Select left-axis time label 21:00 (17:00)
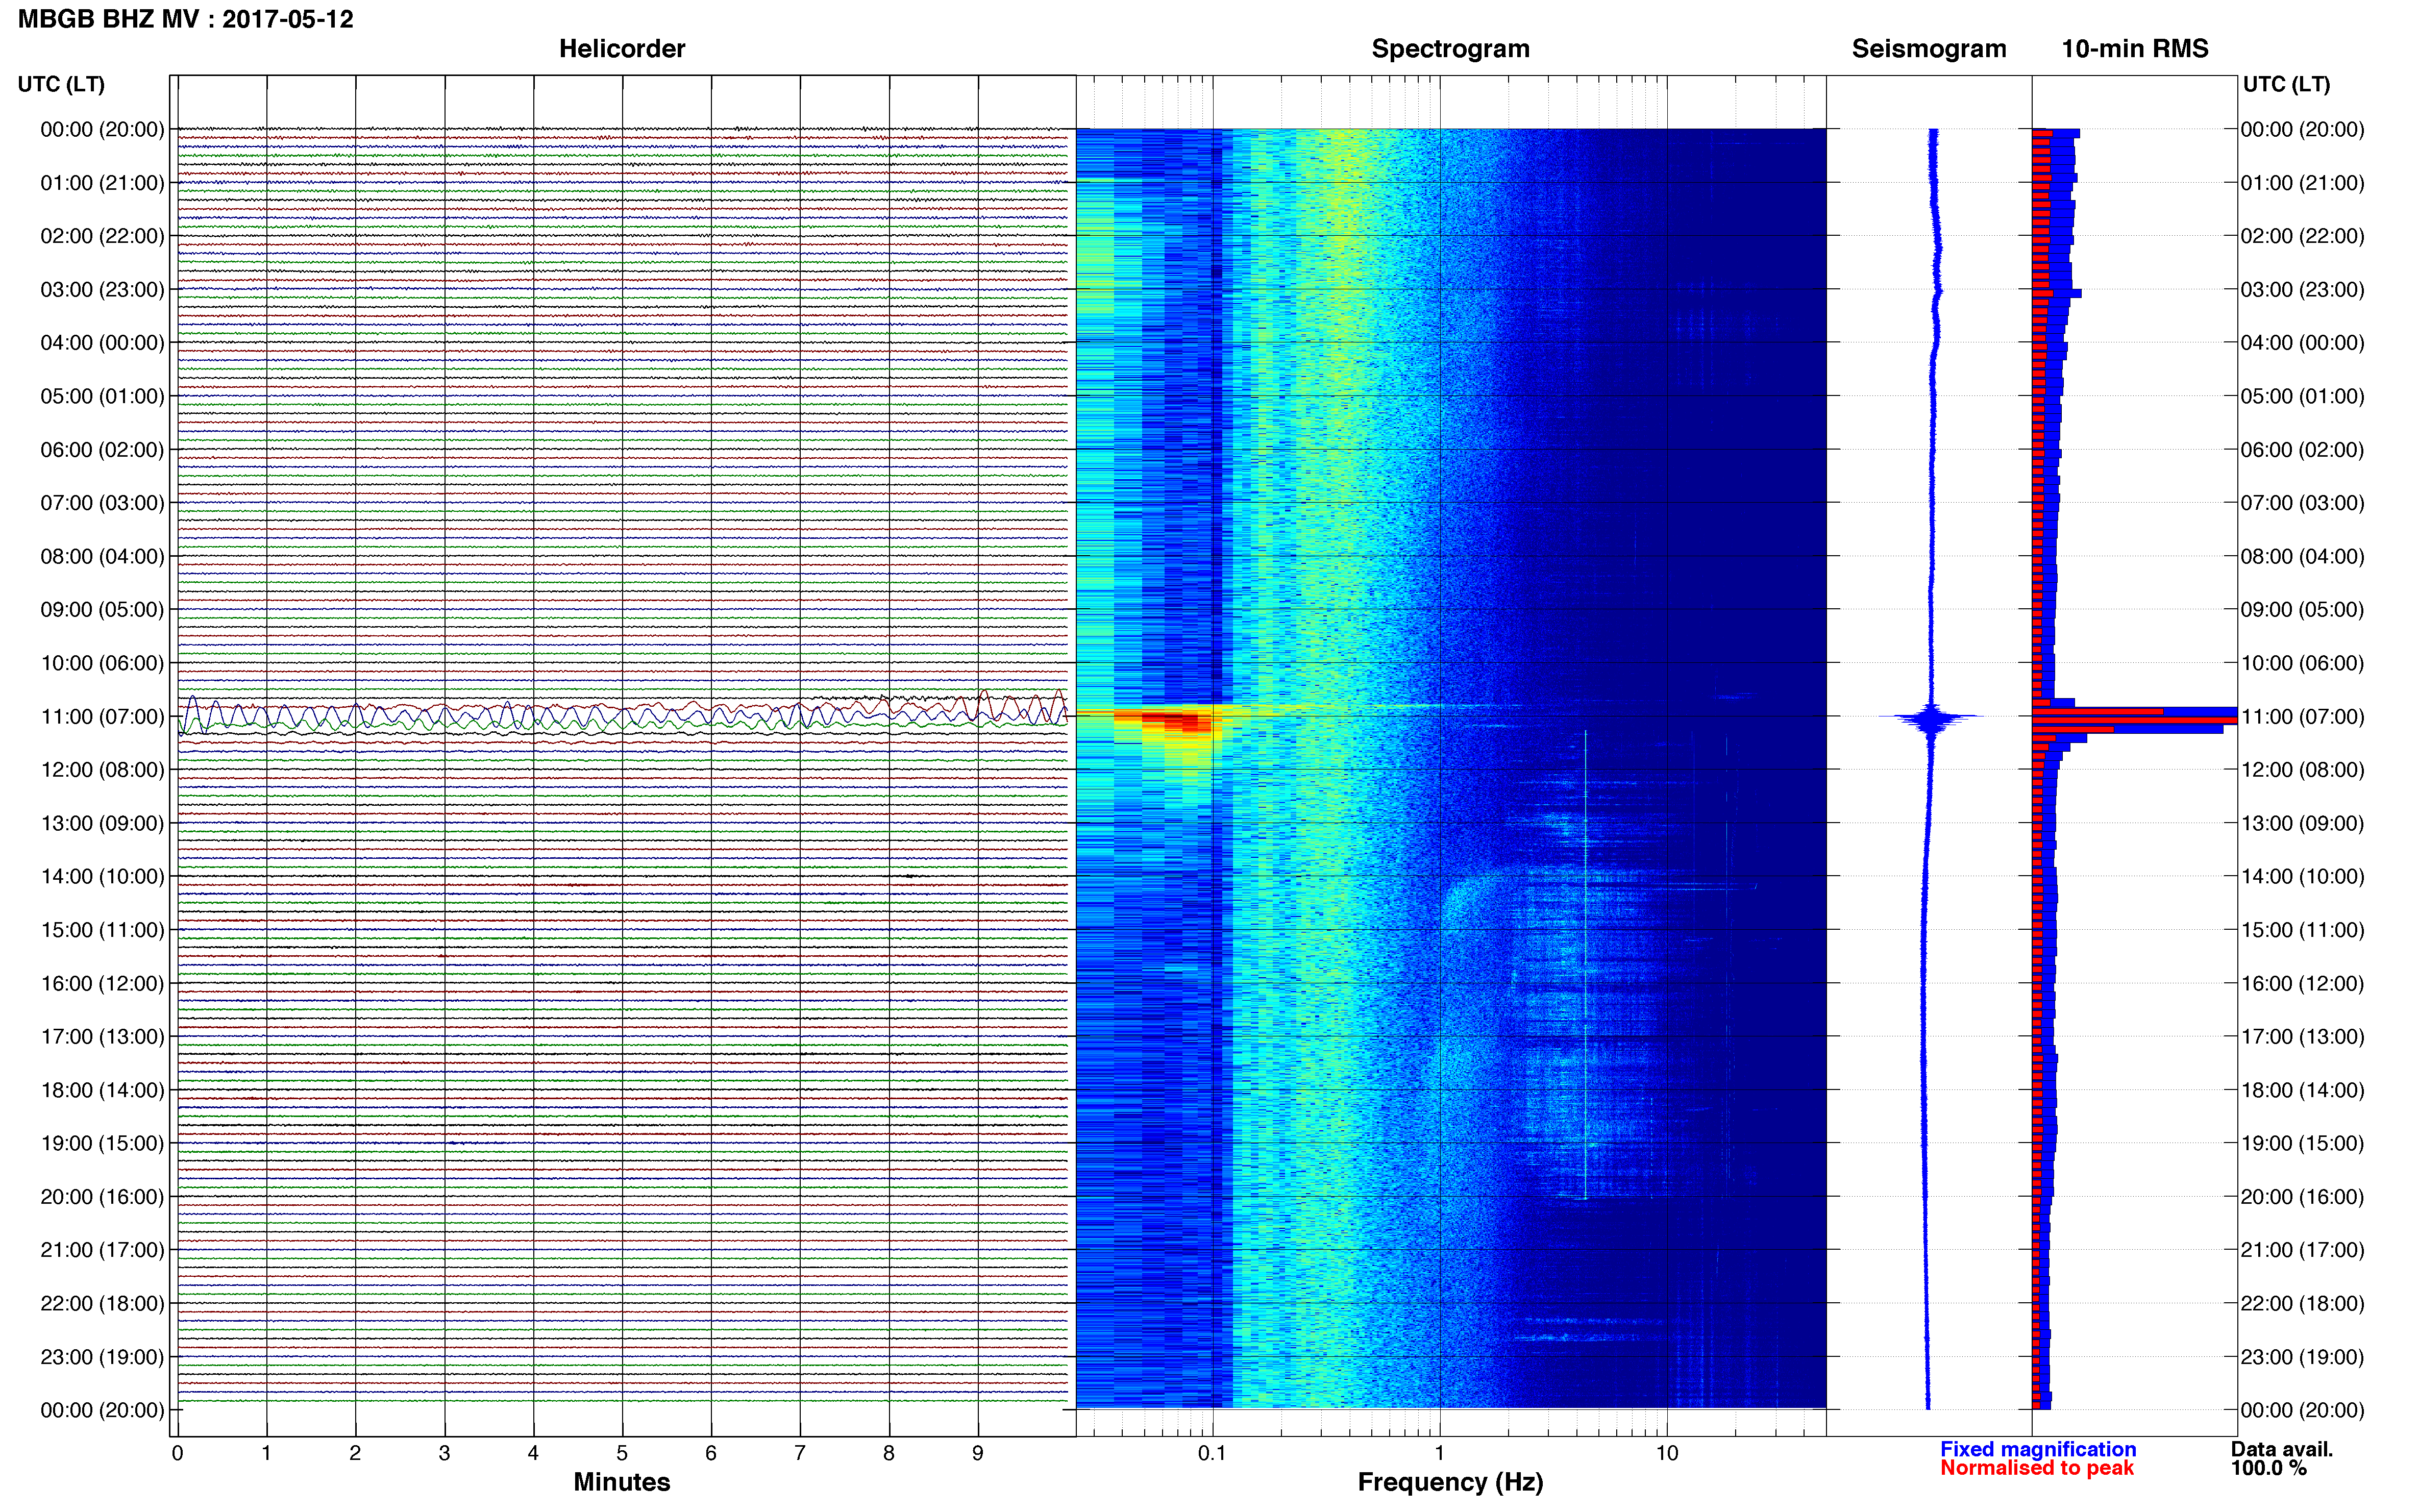 (102, 1250)
